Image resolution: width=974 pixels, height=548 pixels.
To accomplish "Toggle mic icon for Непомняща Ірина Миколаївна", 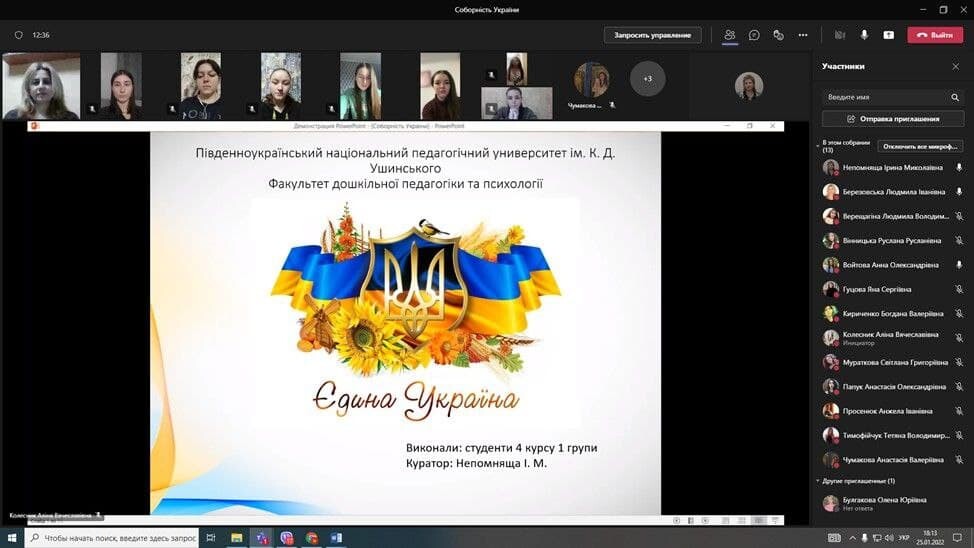I will click(x=959, y=168).
